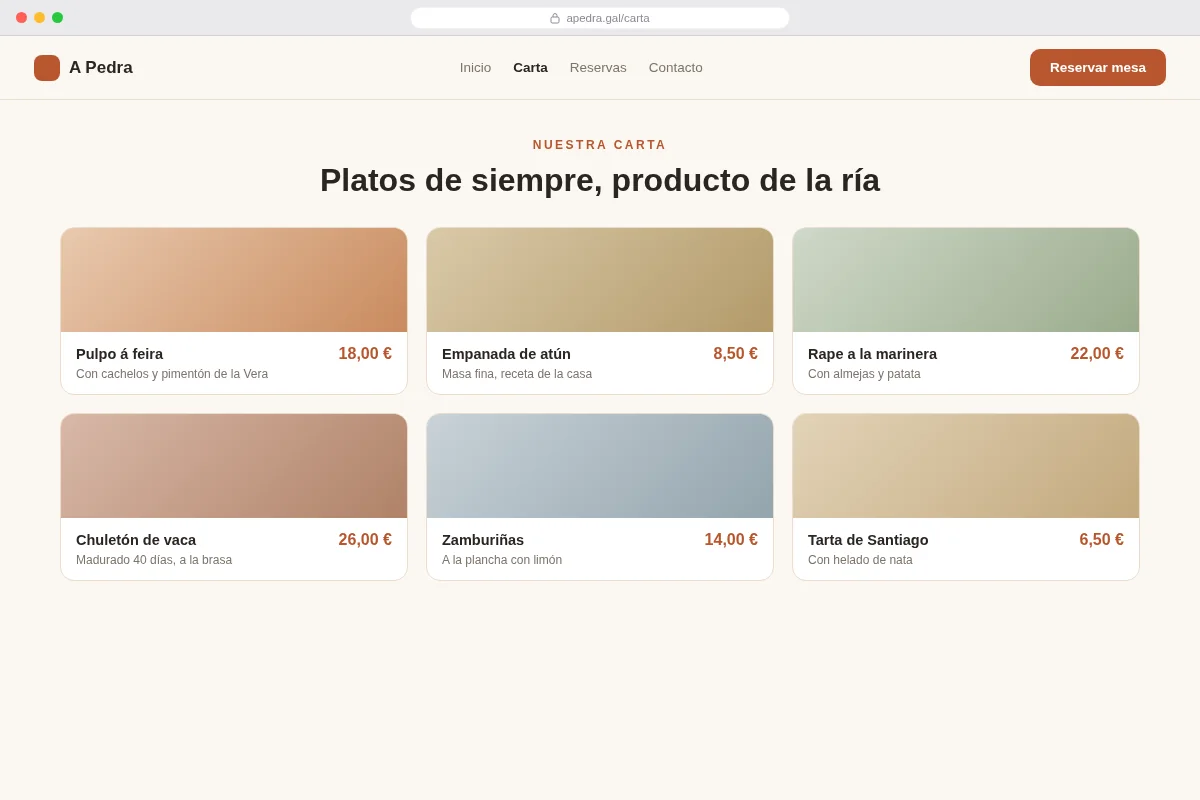Click 'Masa fina, receta de la casa'
Viewport: 1200px width, 800px height.
[x=517, y=374]
